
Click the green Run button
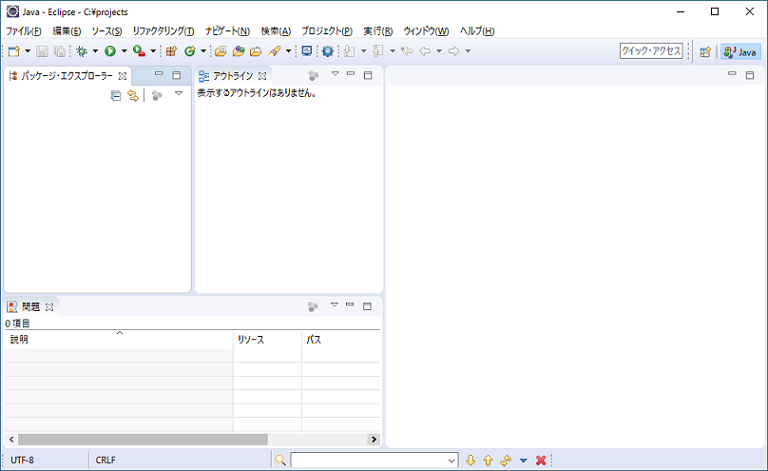(x=110, y=51)
